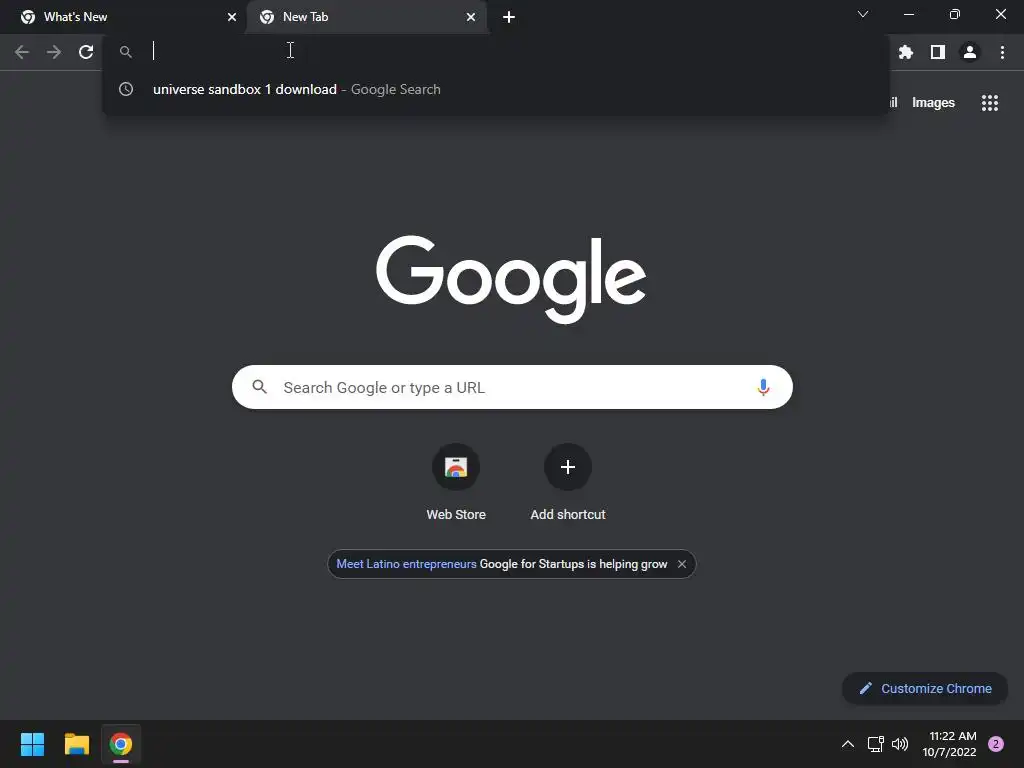The width and height of the screenshot is (1024, 768).
Task: Click the Add shortcut label text
Action: tap(568, 515)
